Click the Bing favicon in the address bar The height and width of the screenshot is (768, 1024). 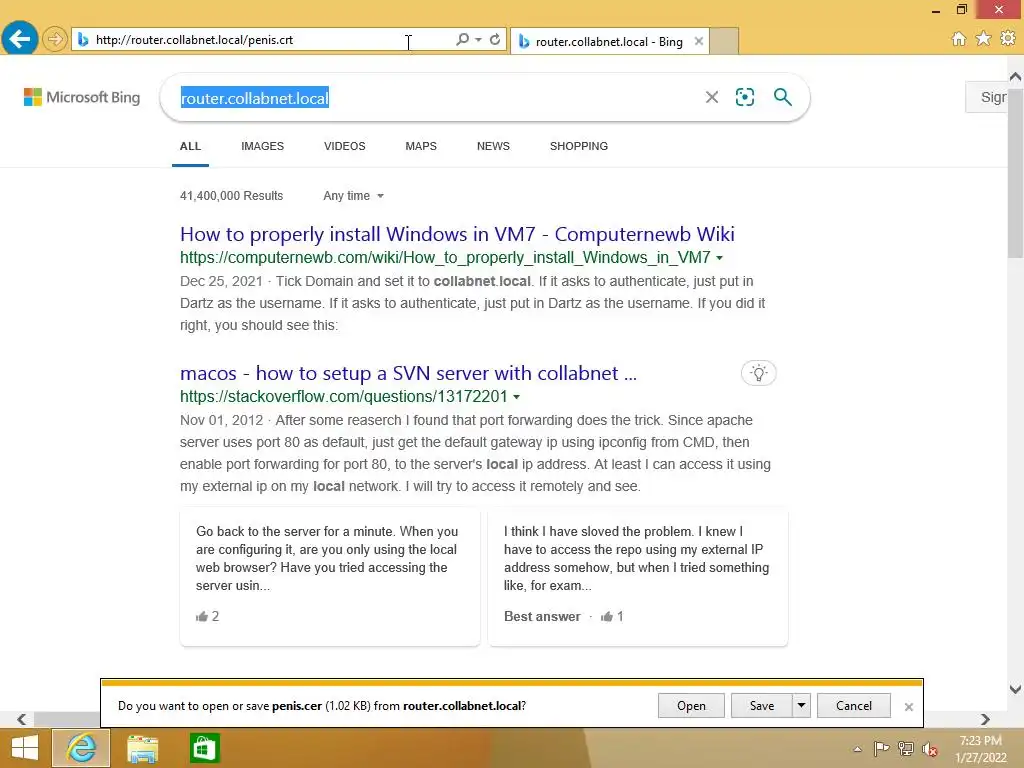[83, 40]
